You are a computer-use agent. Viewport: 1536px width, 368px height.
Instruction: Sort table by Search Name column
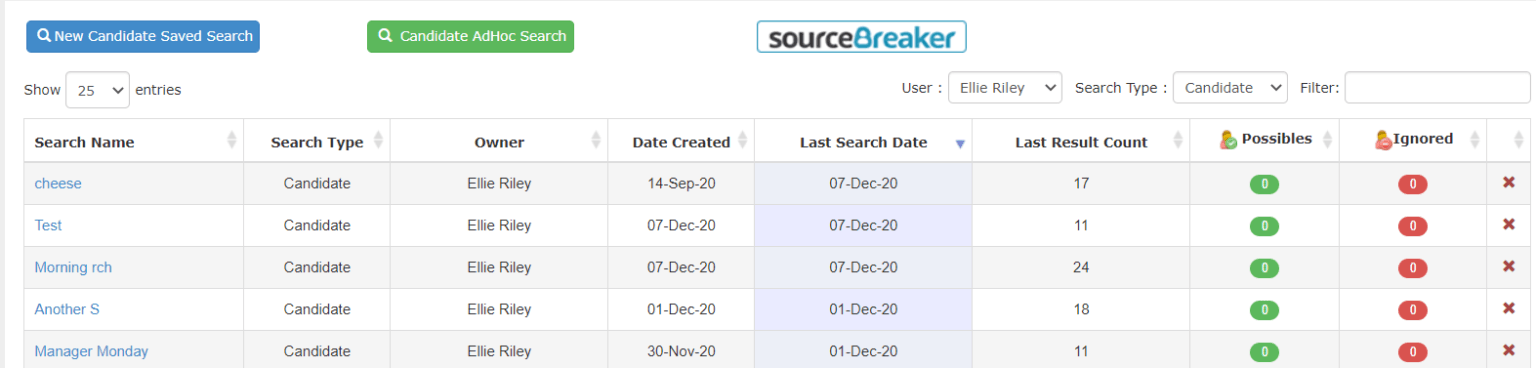[x=134, y=141]
